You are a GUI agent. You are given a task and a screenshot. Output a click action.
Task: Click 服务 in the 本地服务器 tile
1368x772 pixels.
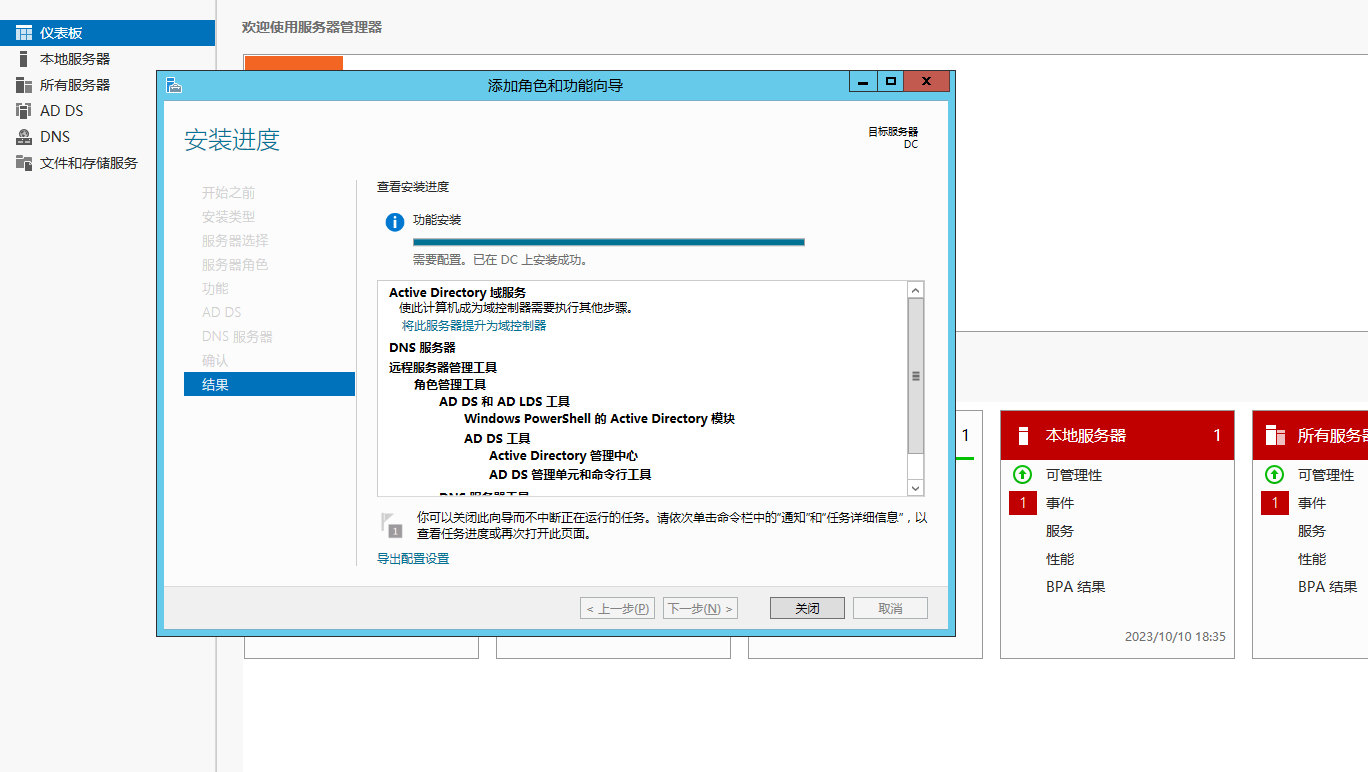(x=1060, y=531)
